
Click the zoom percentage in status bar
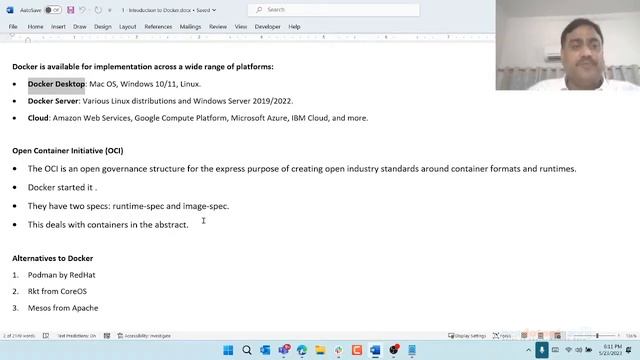[631, 336]
